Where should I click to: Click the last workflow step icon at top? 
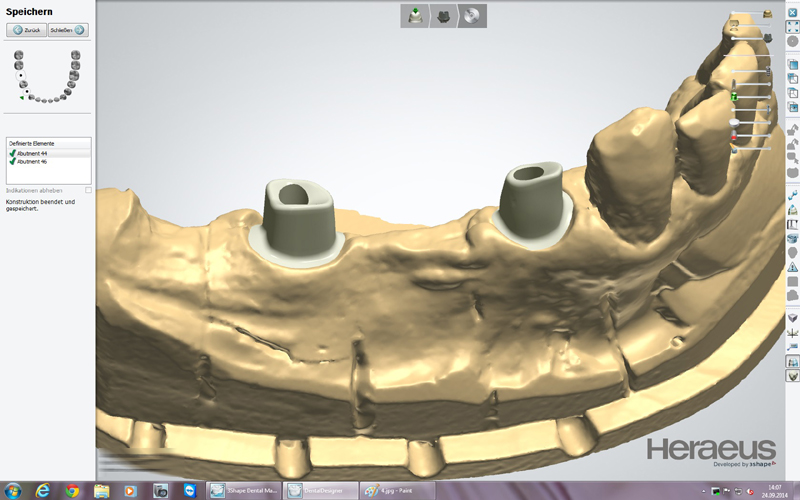[x=471, y=15]
